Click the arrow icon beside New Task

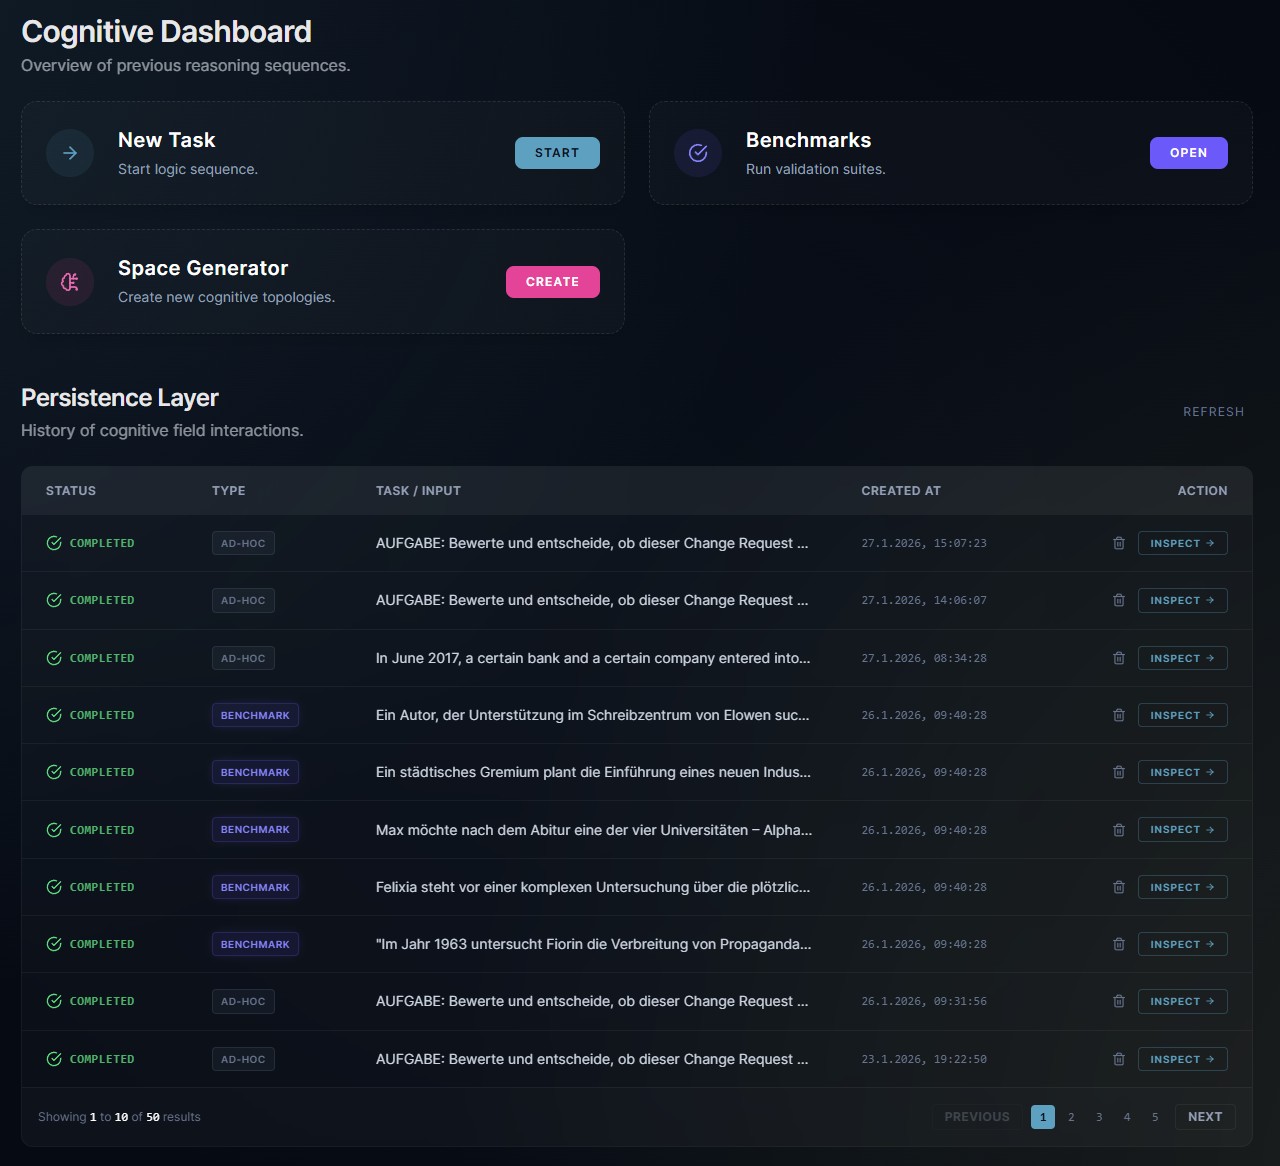click(70, 153)
